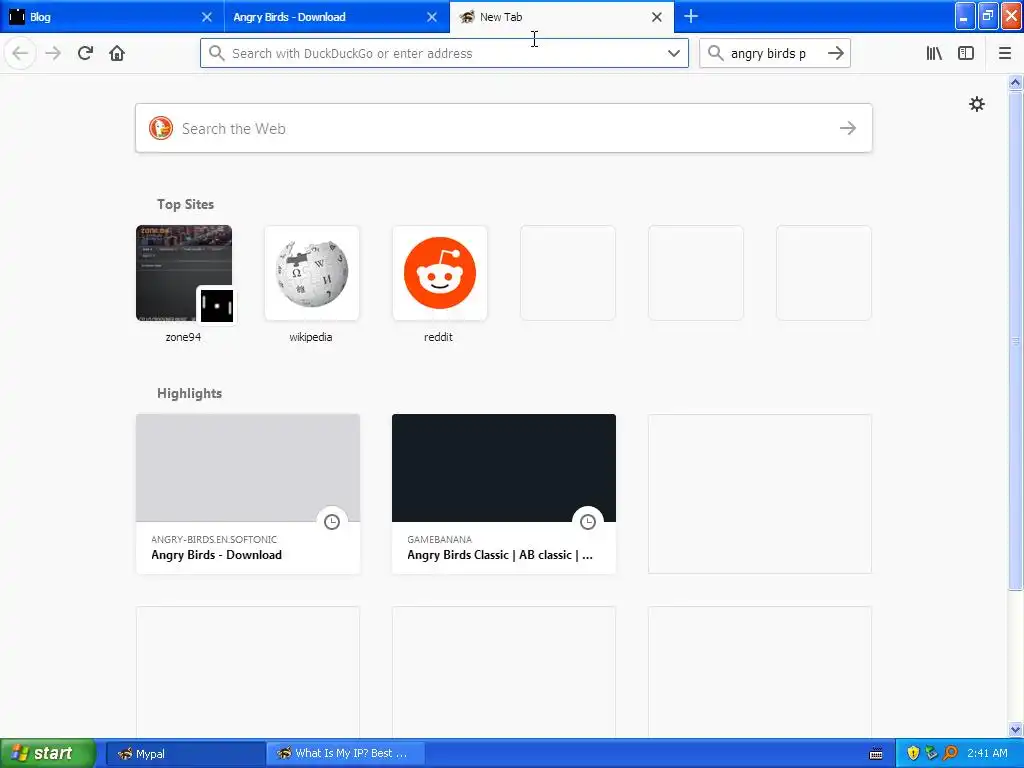1024x768 pixels.
Task: Click the Highlights heading
Action: click(189, 393)
